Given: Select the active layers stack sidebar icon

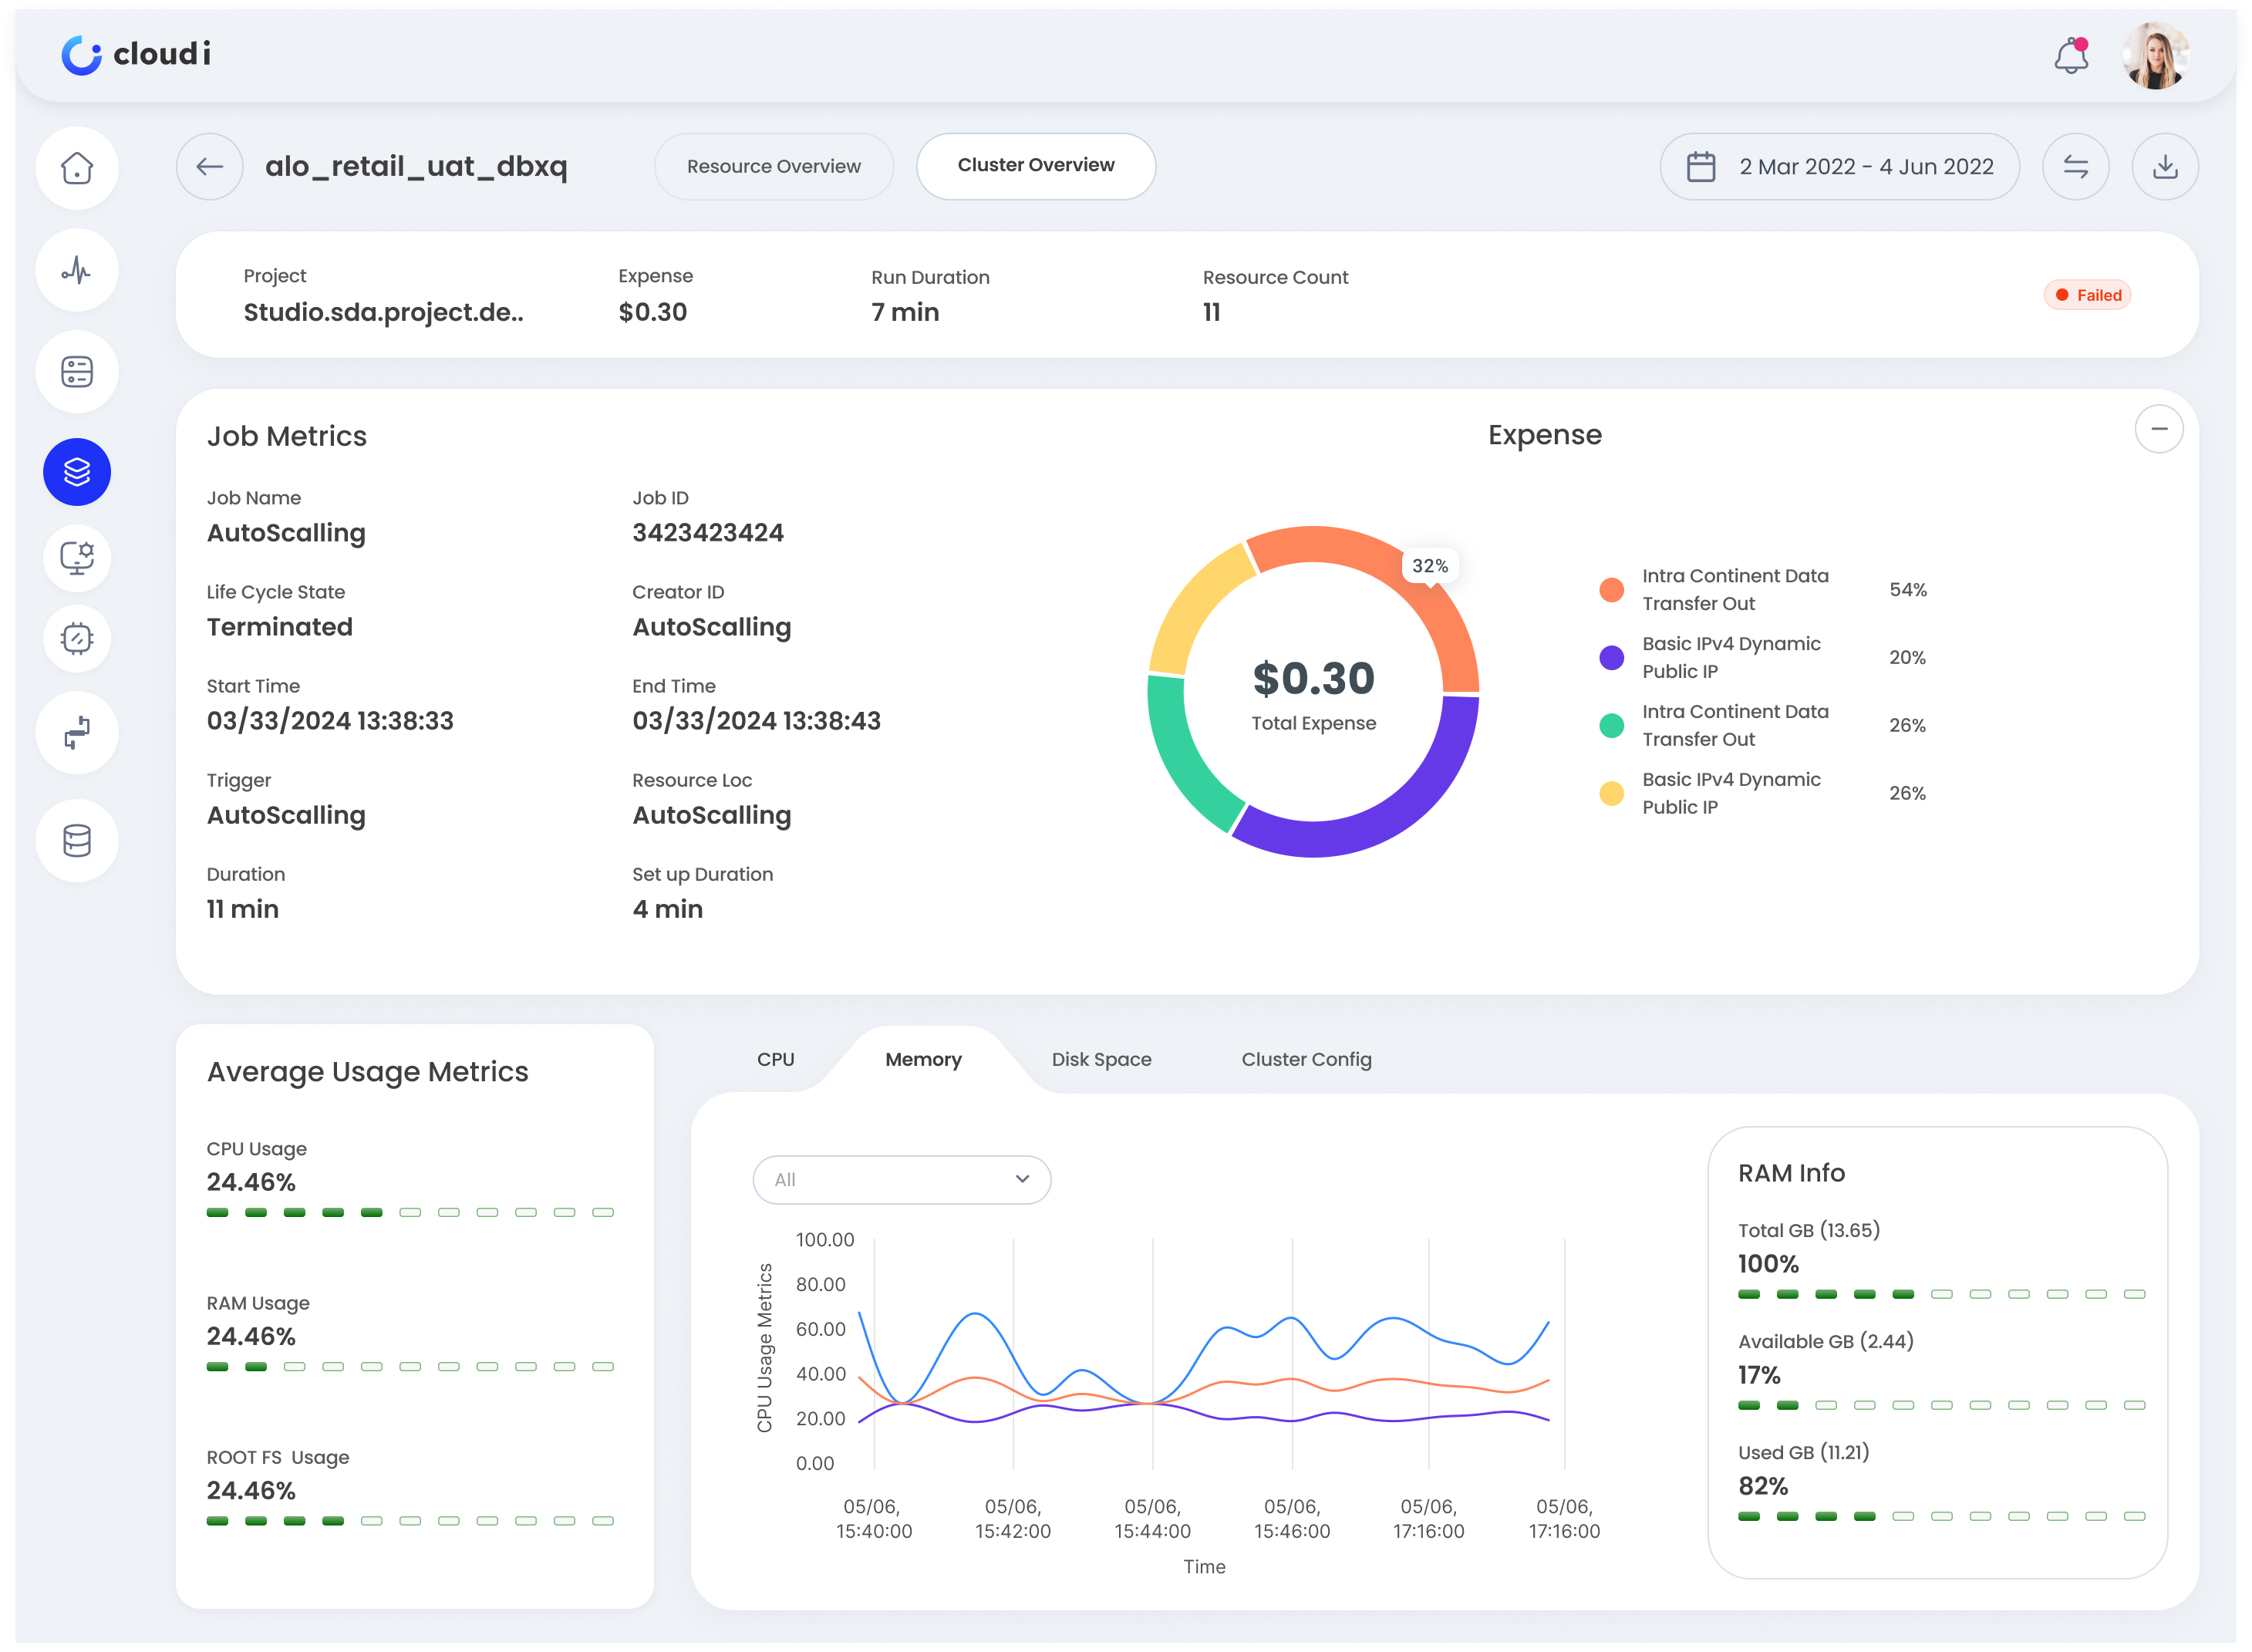Looking at the screenshot, I should 77,472.
